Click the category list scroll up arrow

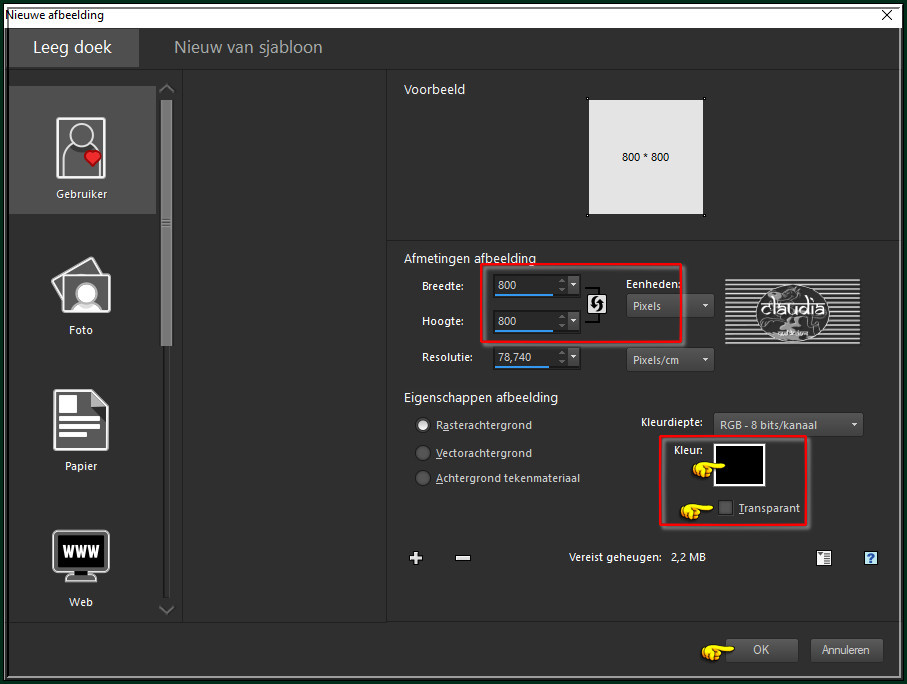[x=167, y=89]
